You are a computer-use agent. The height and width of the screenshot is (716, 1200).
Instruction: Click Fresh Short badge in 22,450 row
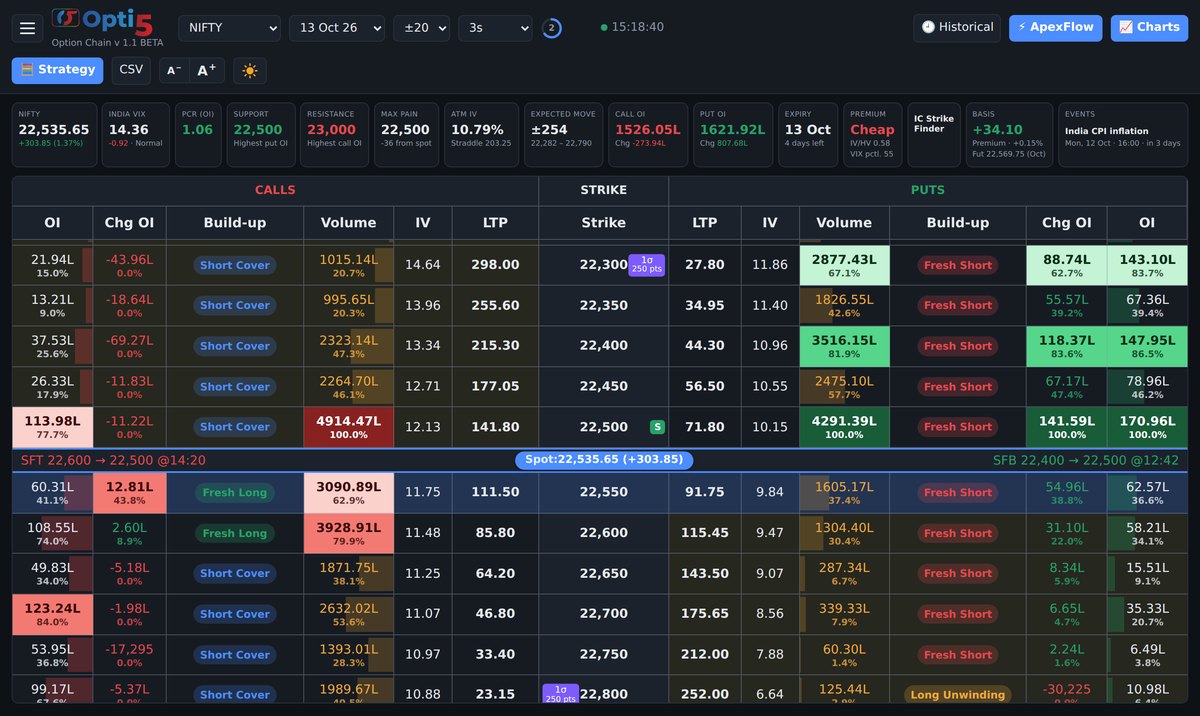tap(958, 386)
